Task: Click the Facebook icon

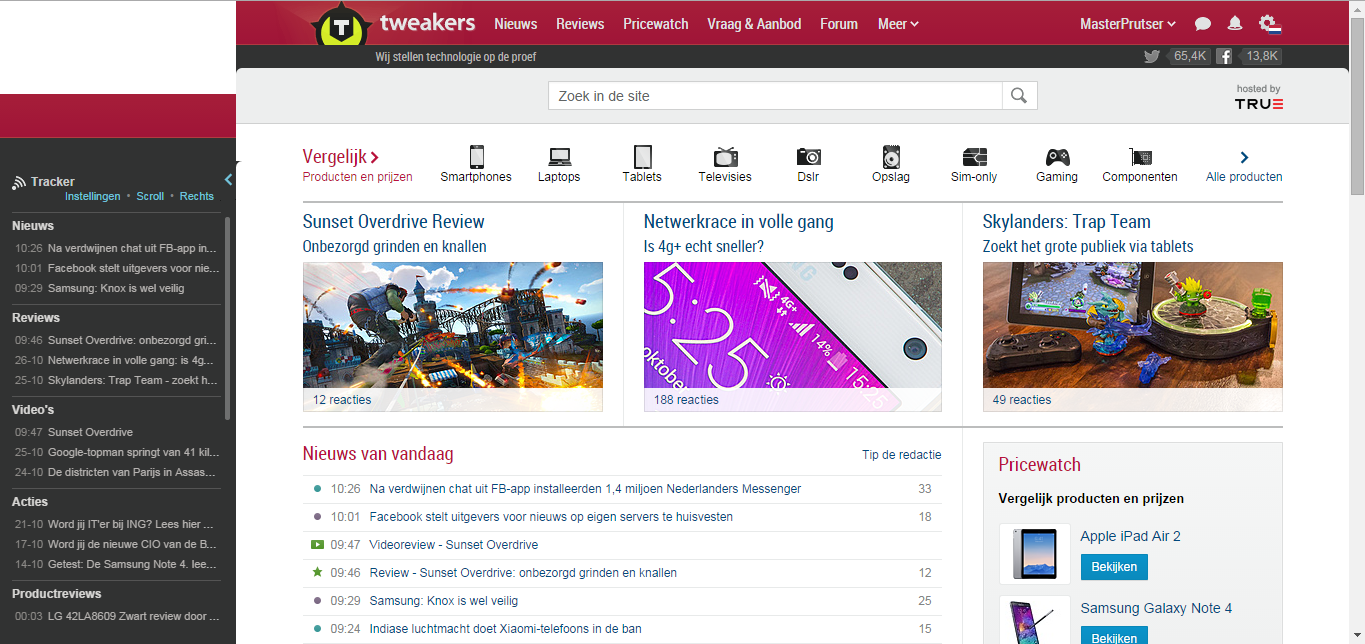Action: [1224, 57]
